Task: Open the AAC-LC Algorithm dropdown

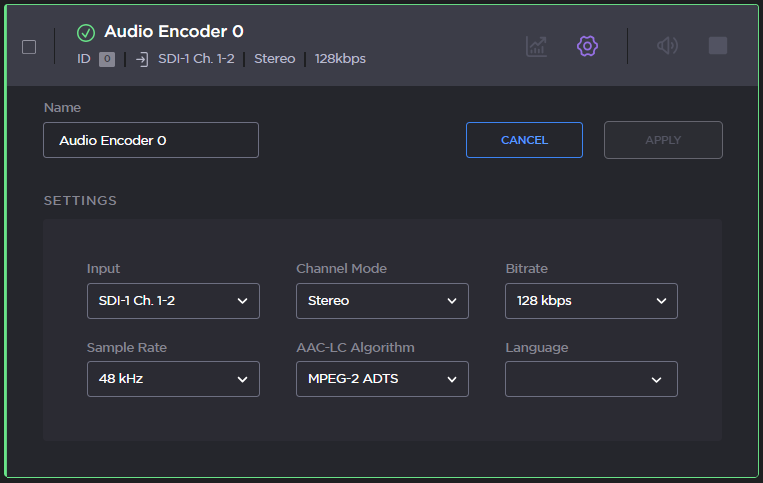Action: pos(382,379)
